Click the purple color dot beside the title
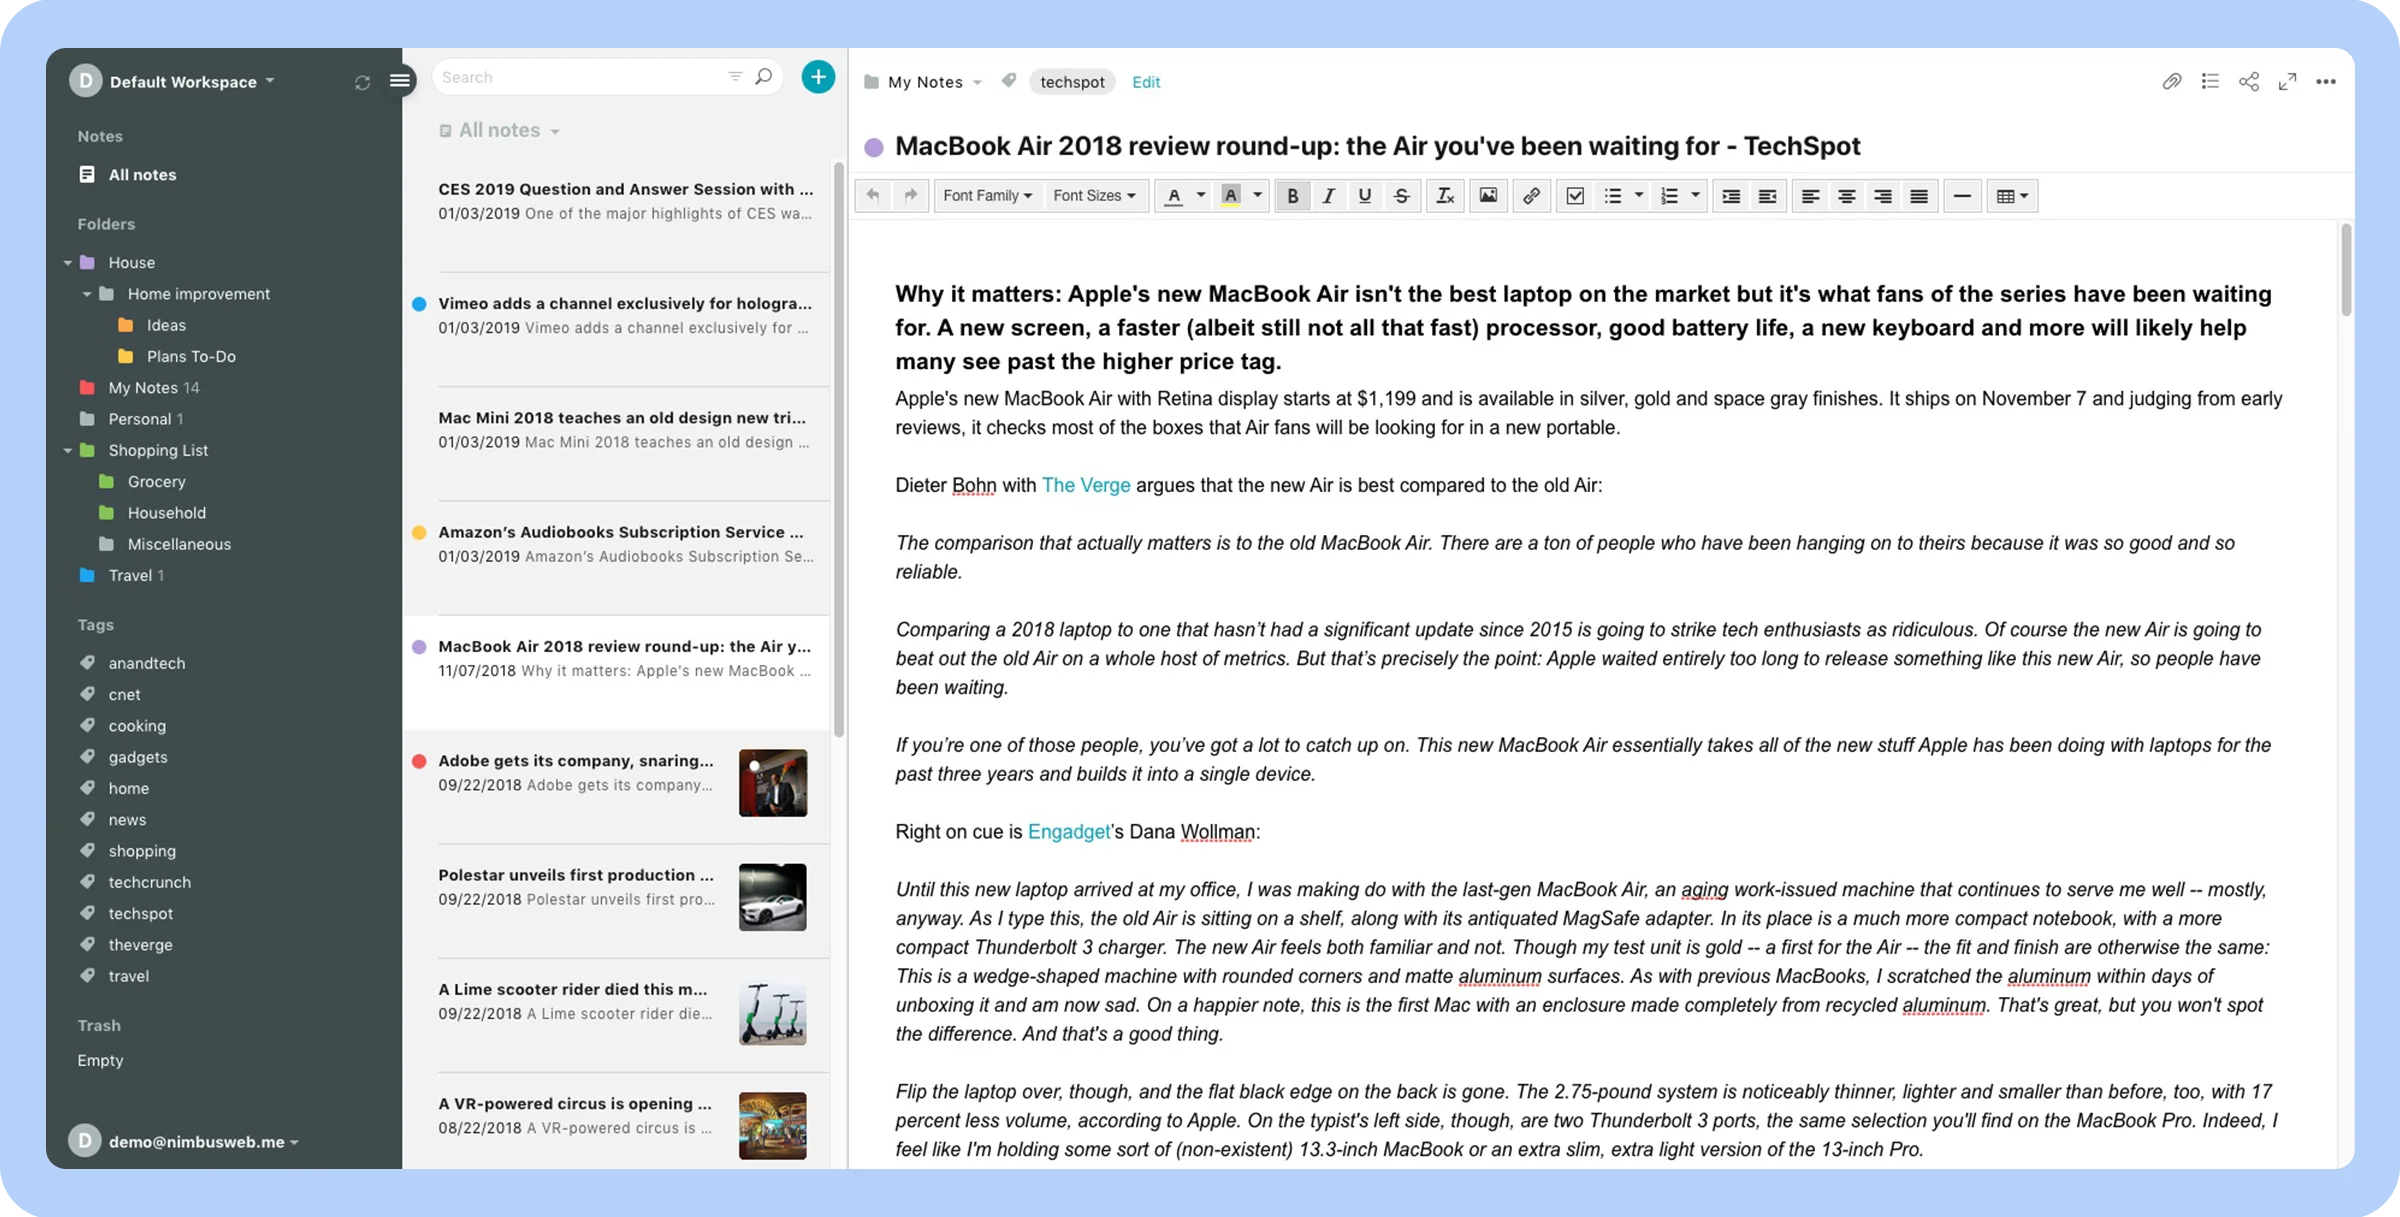The width and height of the screenshot is (2400, 1217). pyautogui.click(x=874, y=147)
